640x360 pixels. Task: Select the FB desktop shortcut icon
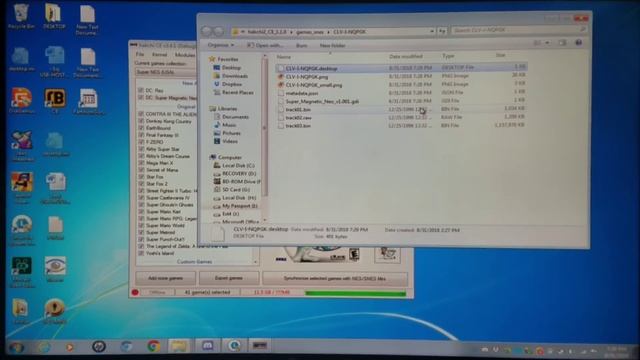tap(54, 99)
